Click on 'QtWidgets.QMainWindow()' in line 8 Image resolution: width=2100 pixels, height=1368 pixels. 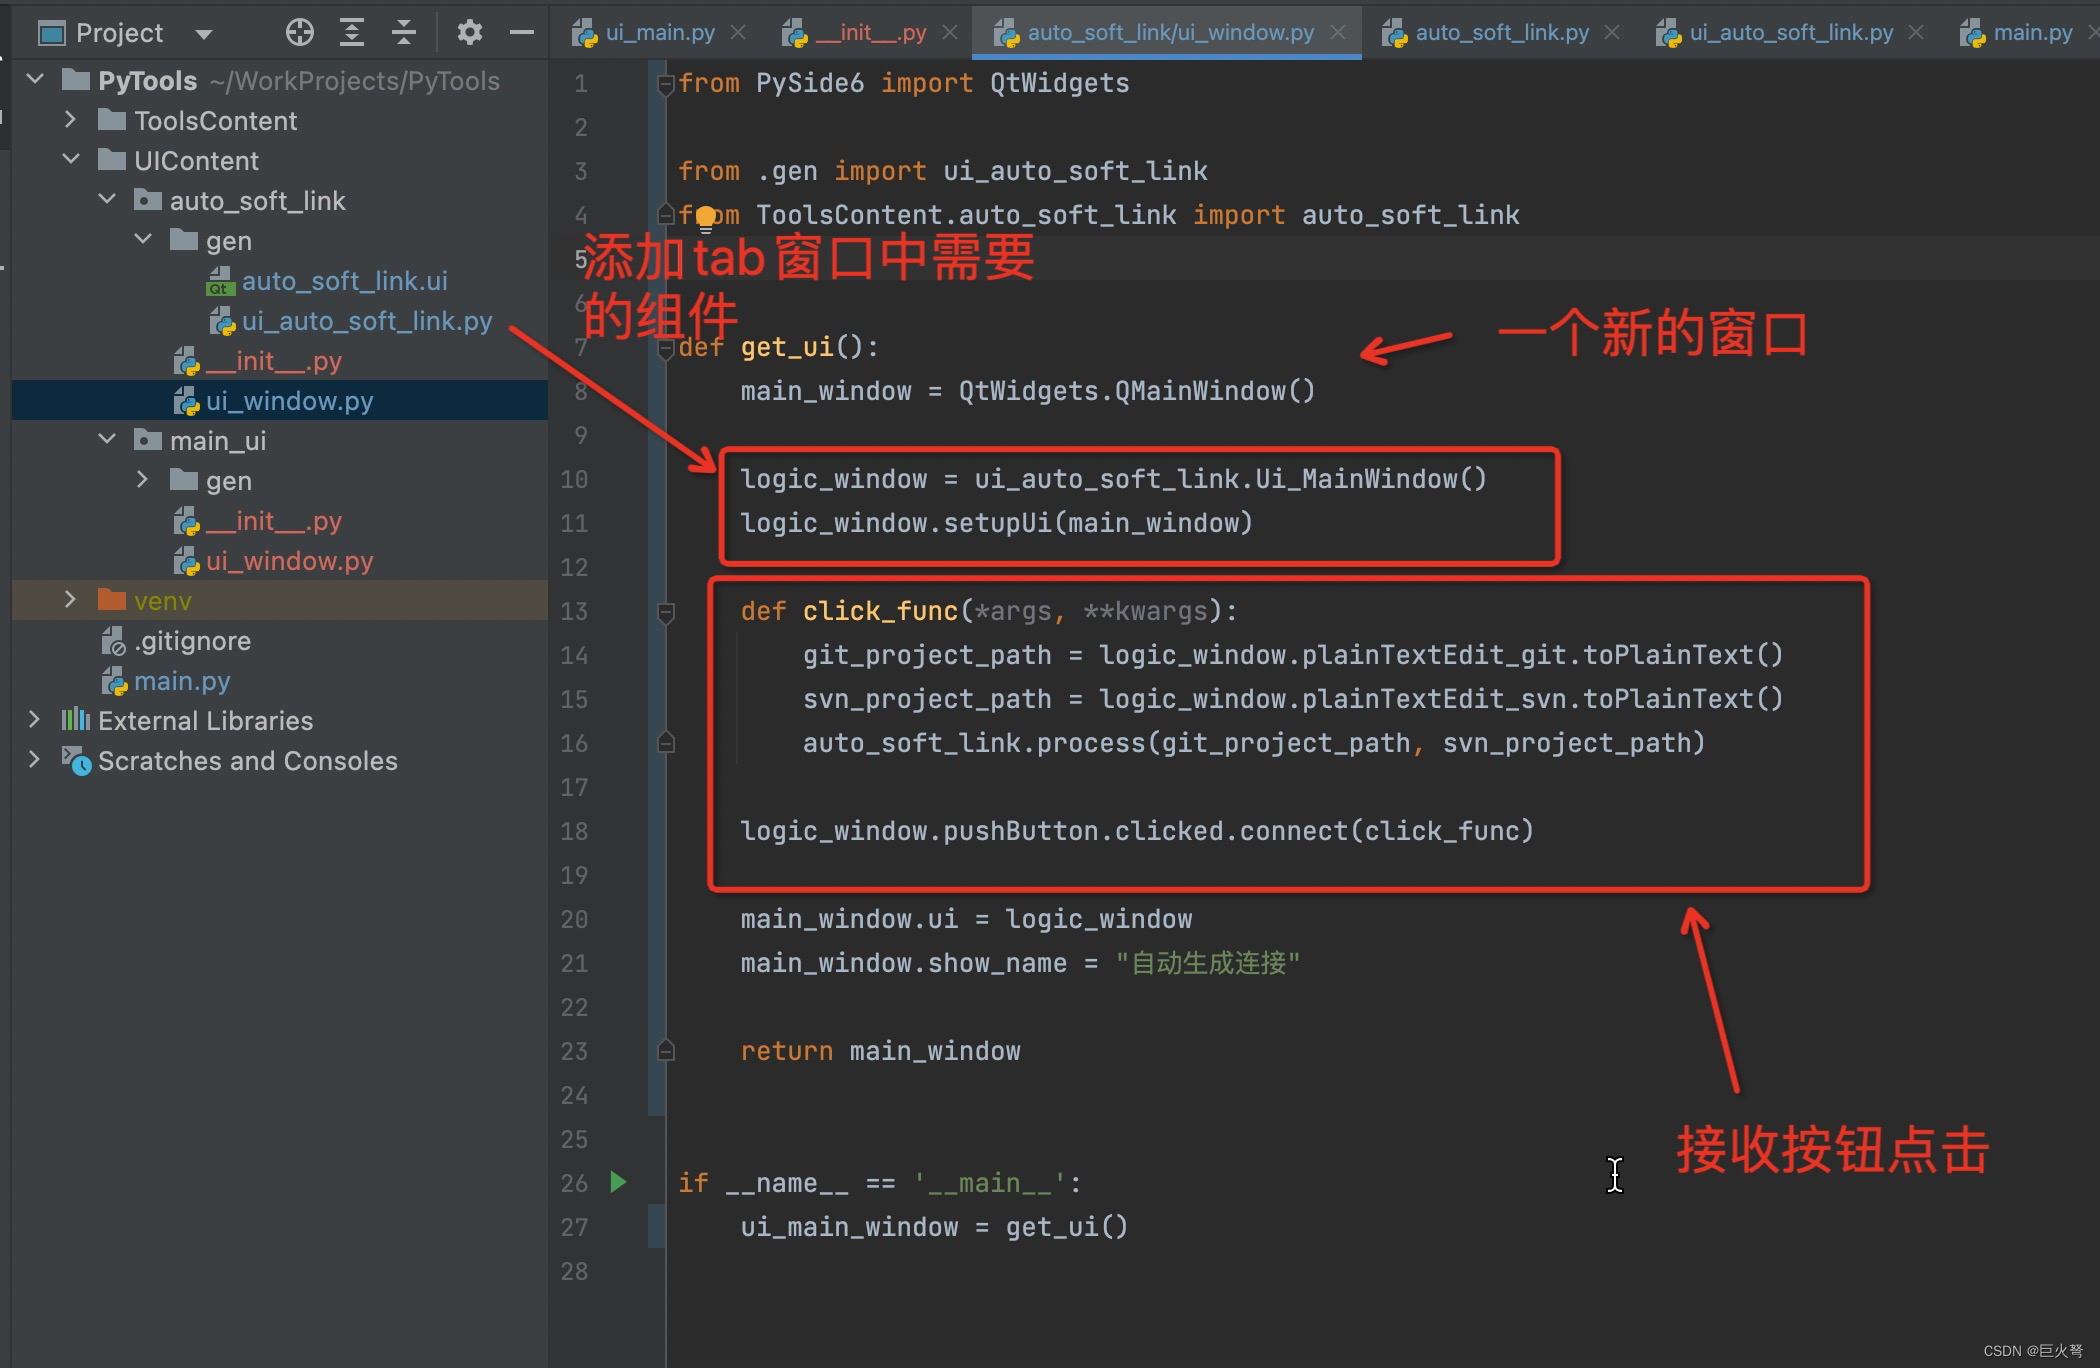1136,391
